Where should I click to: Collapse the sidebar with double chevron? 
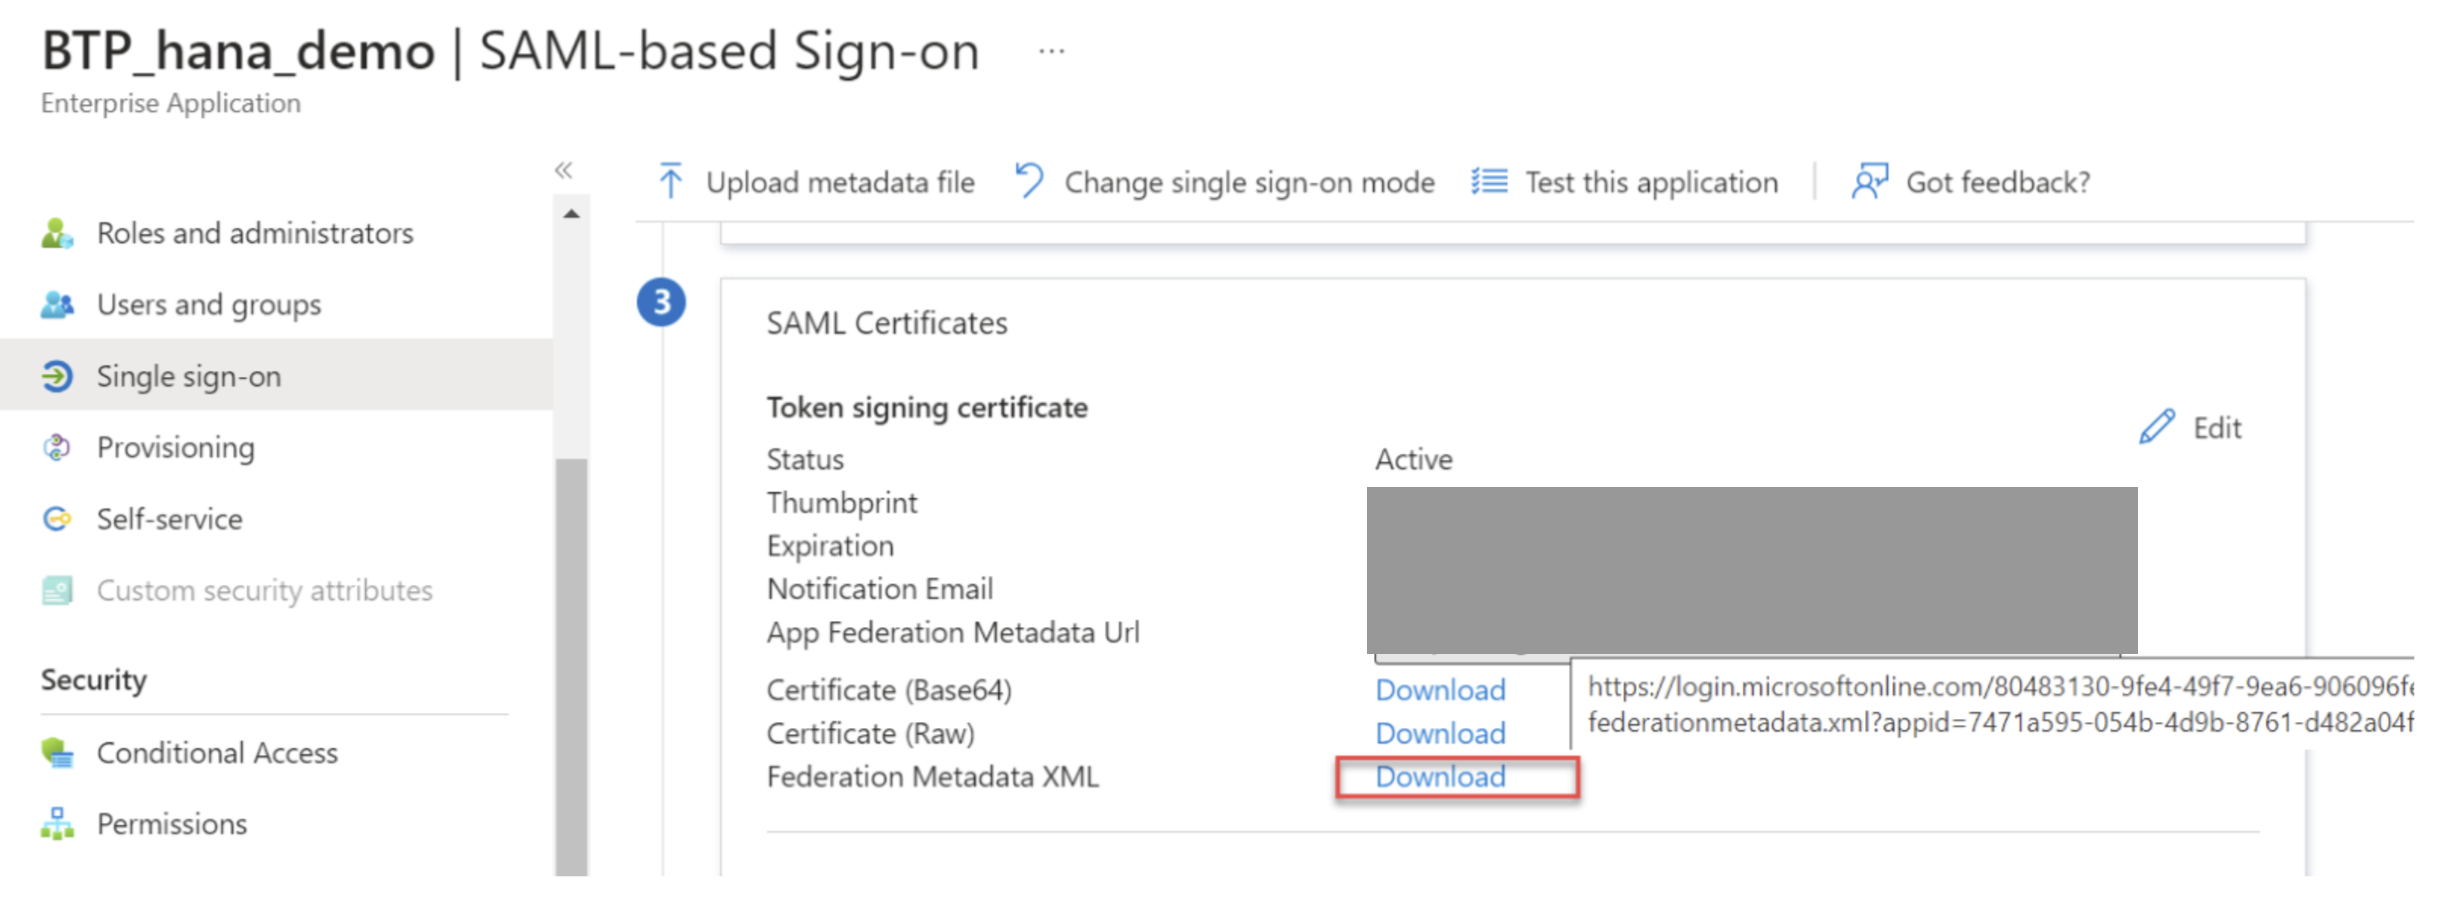tap(564, 170)
